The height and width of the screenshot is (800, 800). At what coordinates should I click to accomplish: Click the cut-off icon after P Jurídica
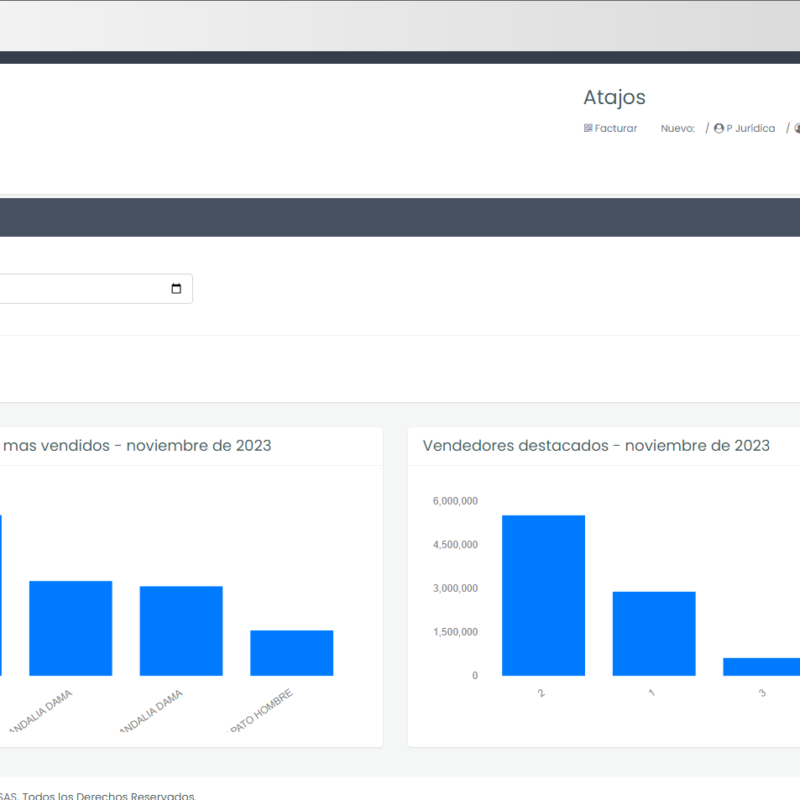(797, 128)
